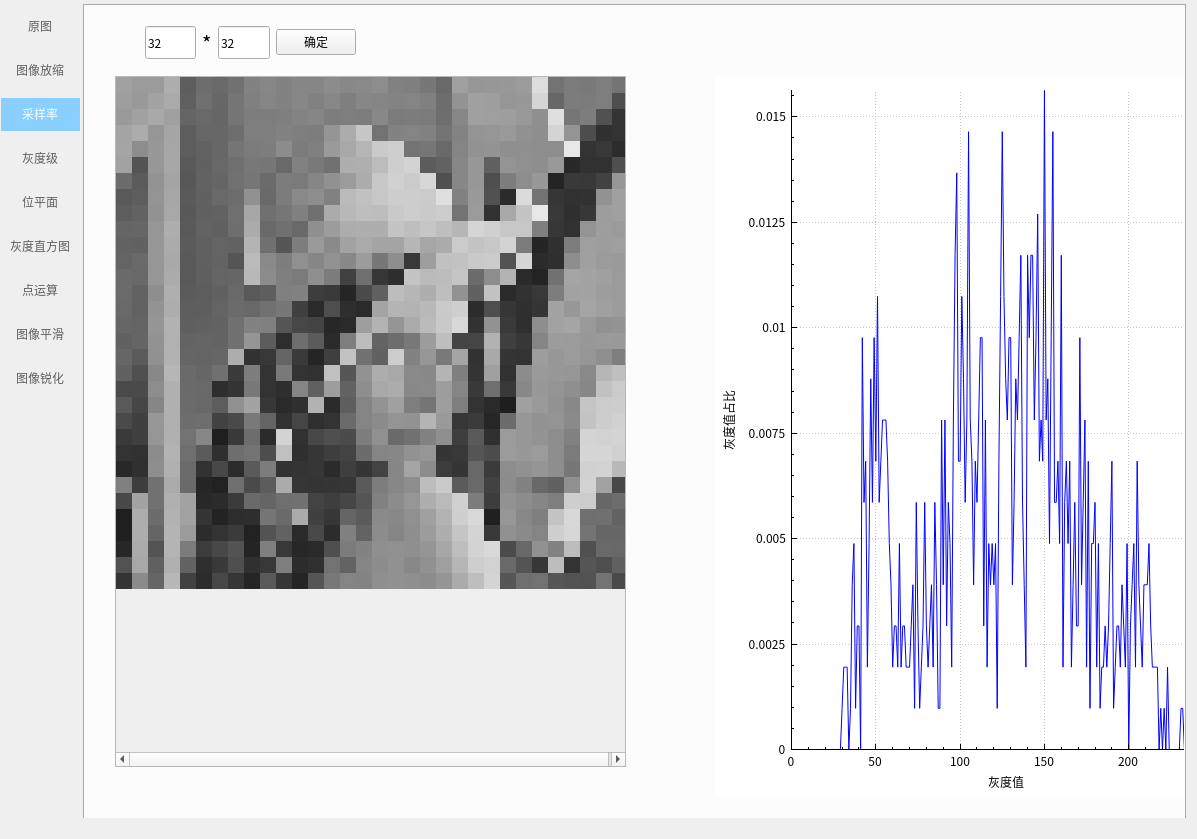Open 灰度直方图 tab
Viewport: 1197px width, 839px height.
40,246
